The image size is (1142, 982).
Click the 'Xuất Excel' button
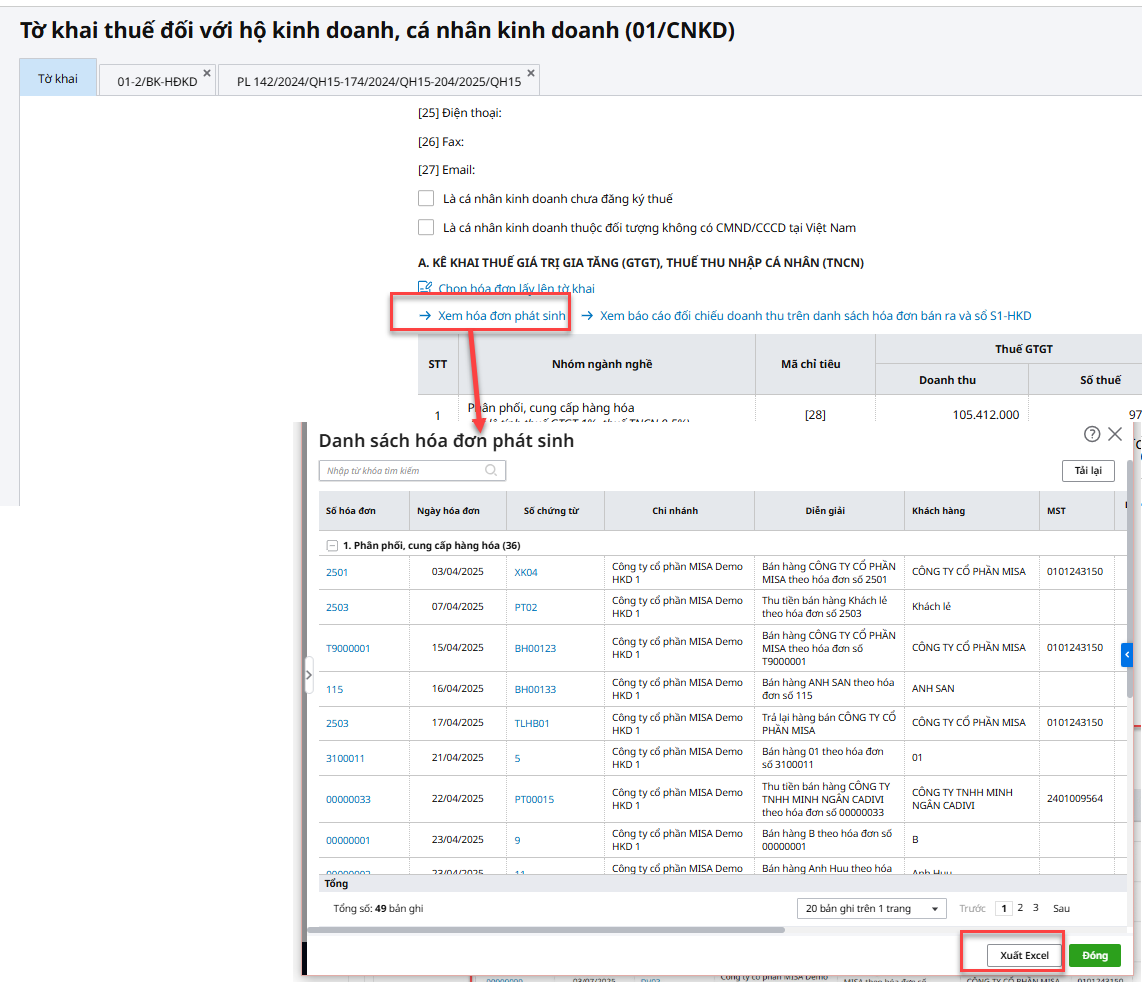(1024, 955)
